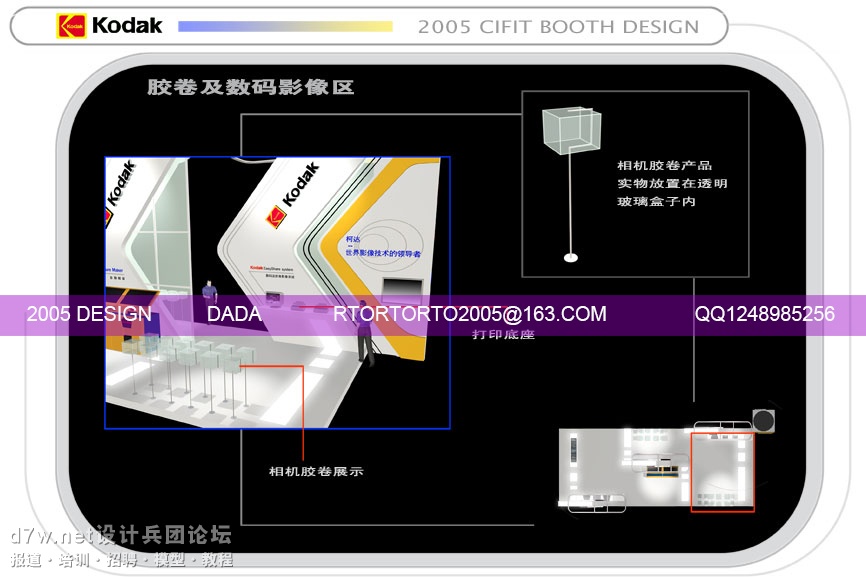
Task: Click the Kodak wordmark in the header
Action: pyautogui.click(x=127, y=25)
